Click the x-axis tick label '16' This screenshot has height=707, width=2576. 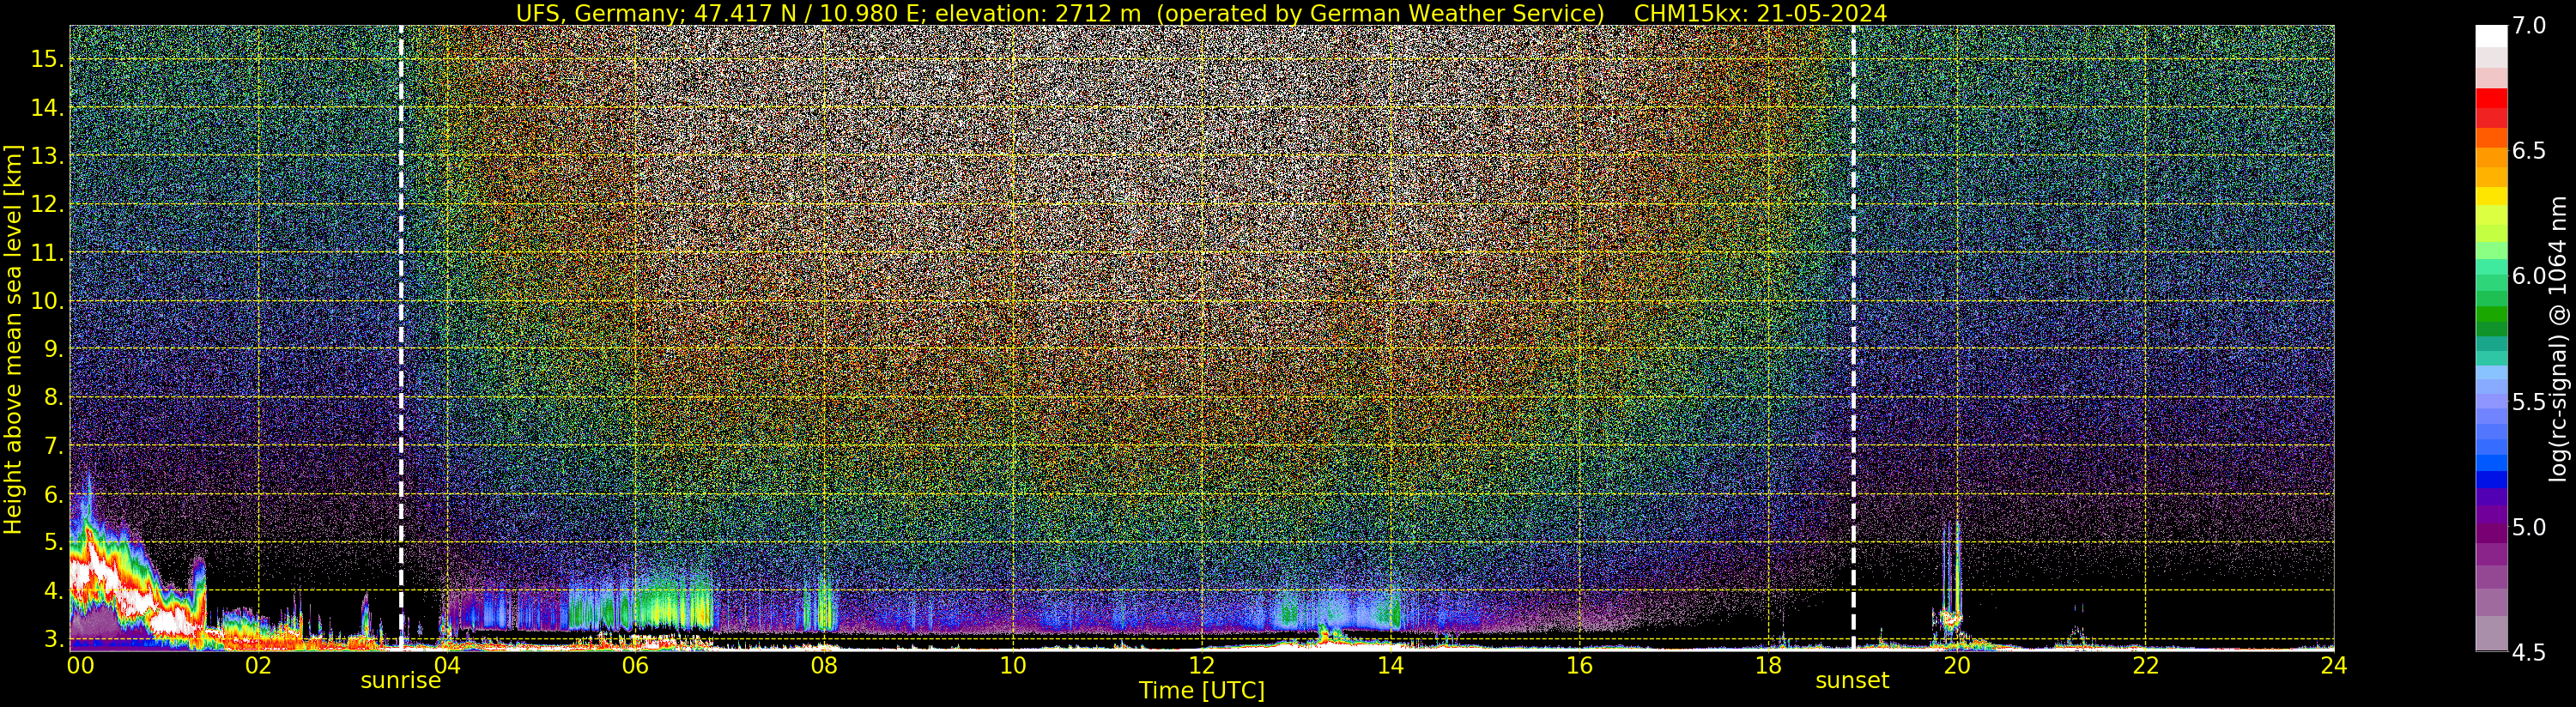1579,665
